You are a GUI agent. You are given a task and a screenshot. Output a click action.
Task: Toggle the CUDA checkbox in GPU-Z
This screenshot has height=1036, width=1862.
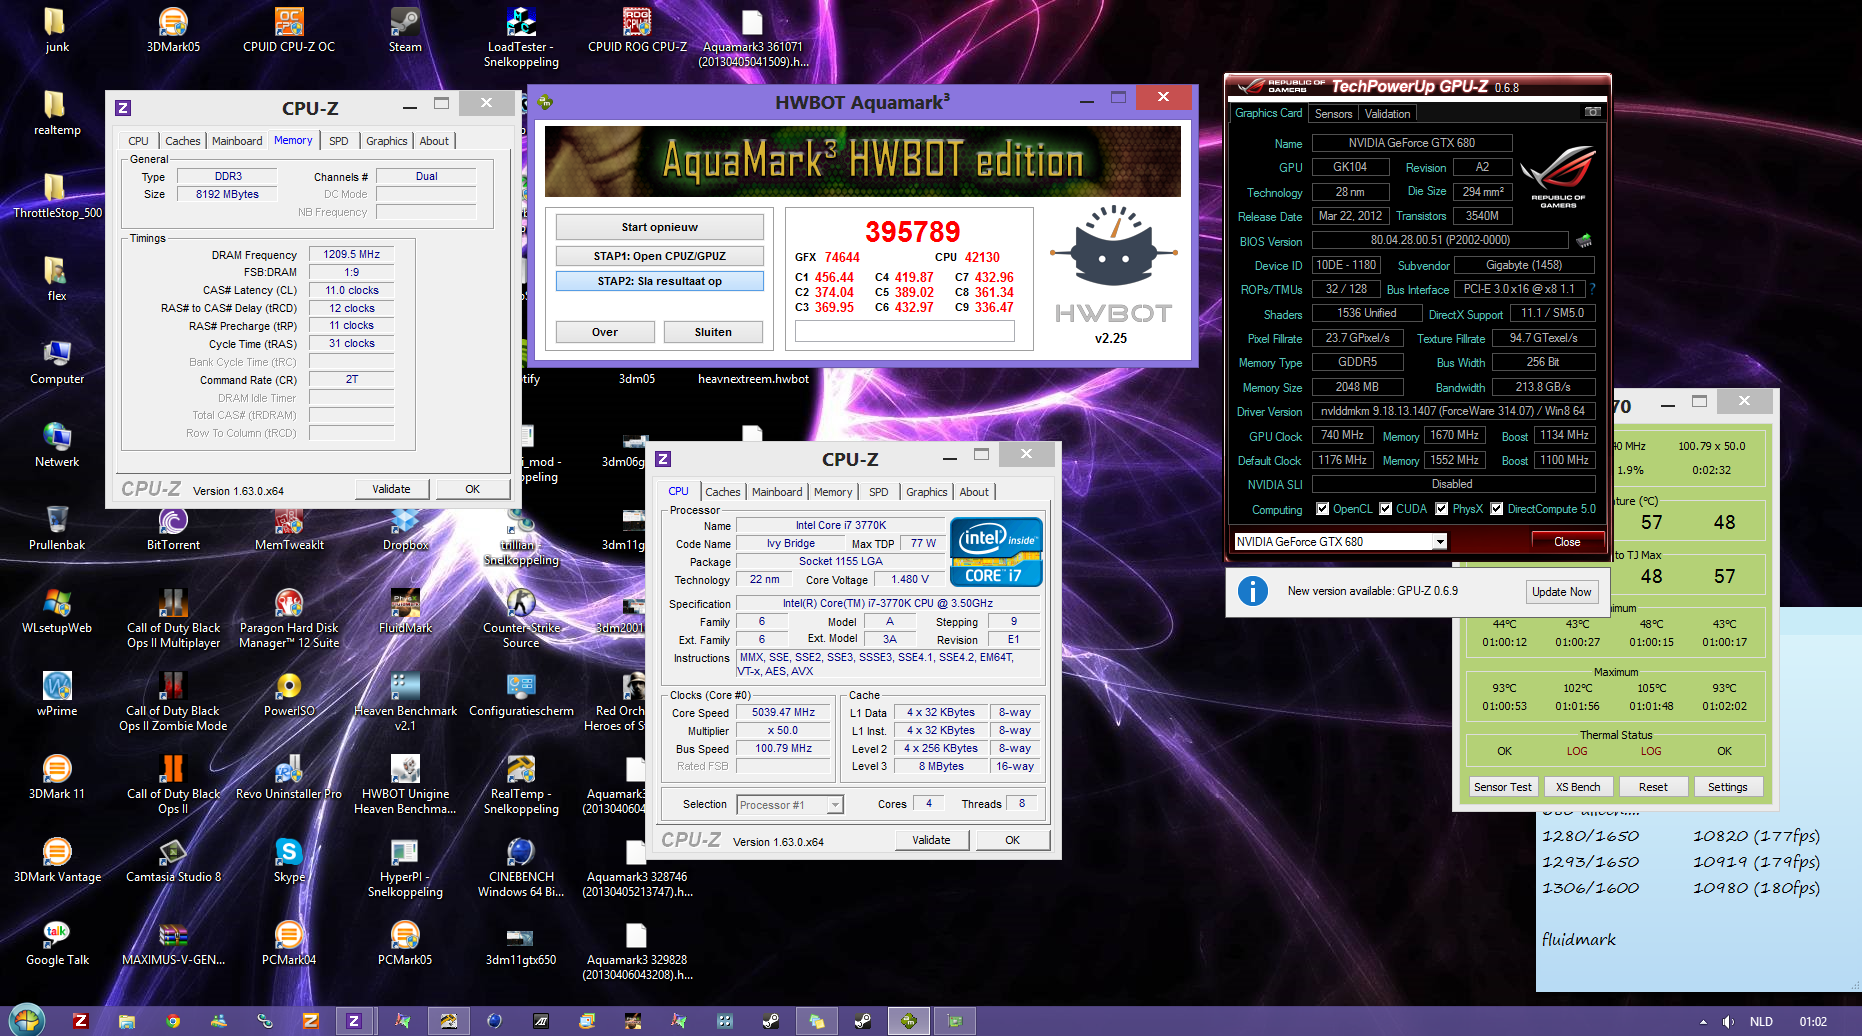click(x=1386, y=509)
